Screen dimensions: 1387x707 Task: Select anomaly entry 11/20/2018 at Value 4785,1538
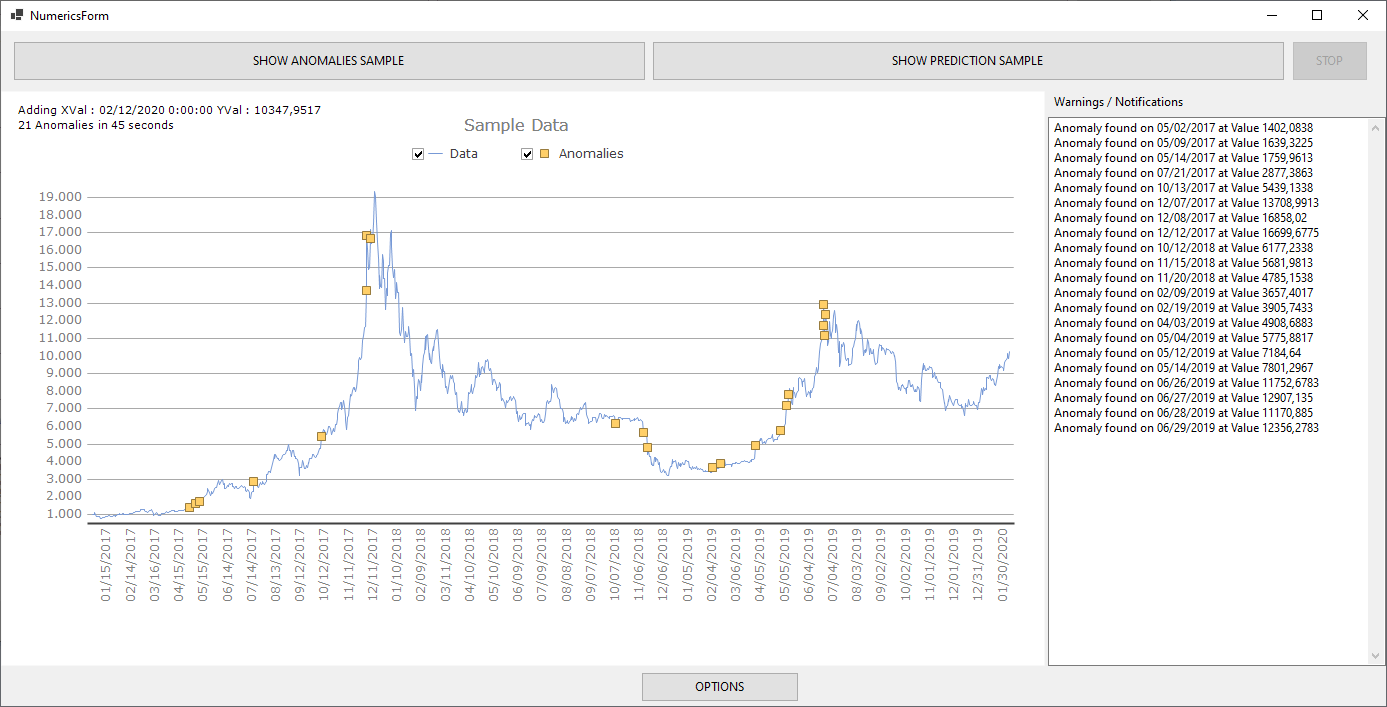pos(1183,278)
